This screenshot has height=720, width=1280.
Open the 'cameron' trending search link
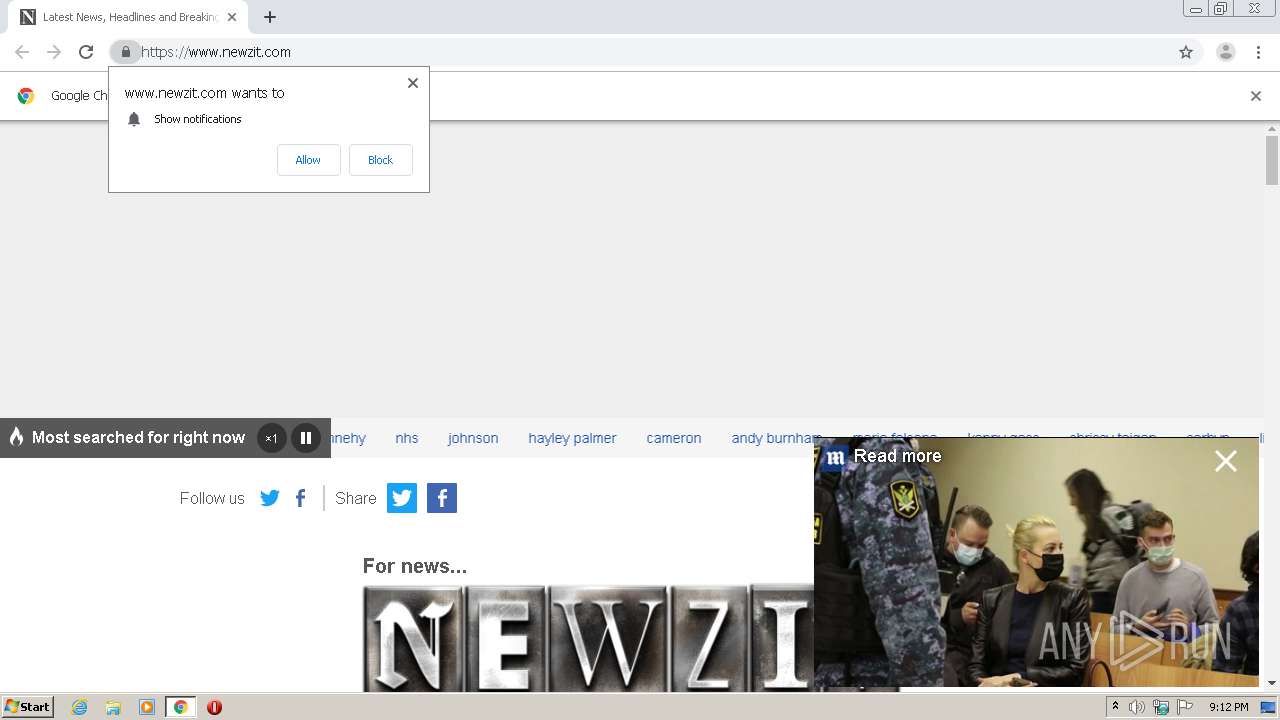pyautogui.click(x=674, y=438)
